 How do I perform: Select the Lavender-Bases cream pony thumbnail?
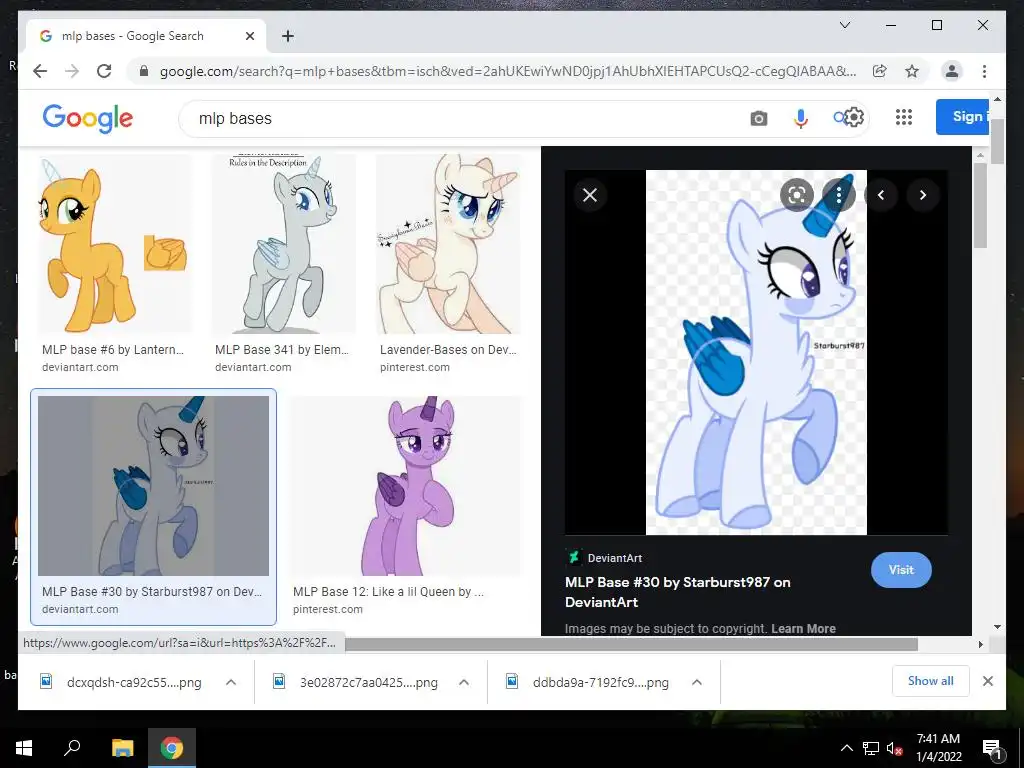(x=449, y=244)
